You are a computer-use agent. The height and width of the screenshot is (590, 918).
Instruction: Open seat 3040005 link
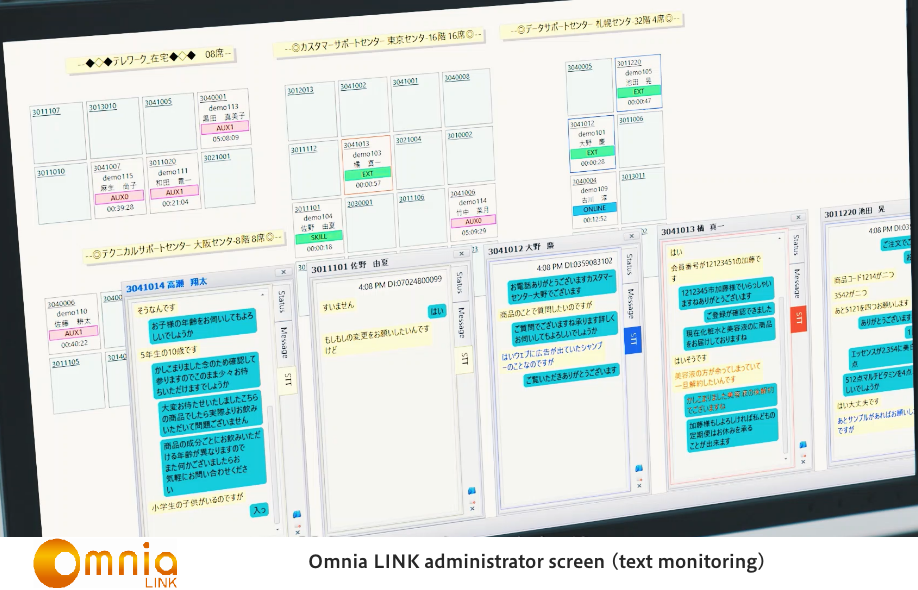[x=580, y=67]
